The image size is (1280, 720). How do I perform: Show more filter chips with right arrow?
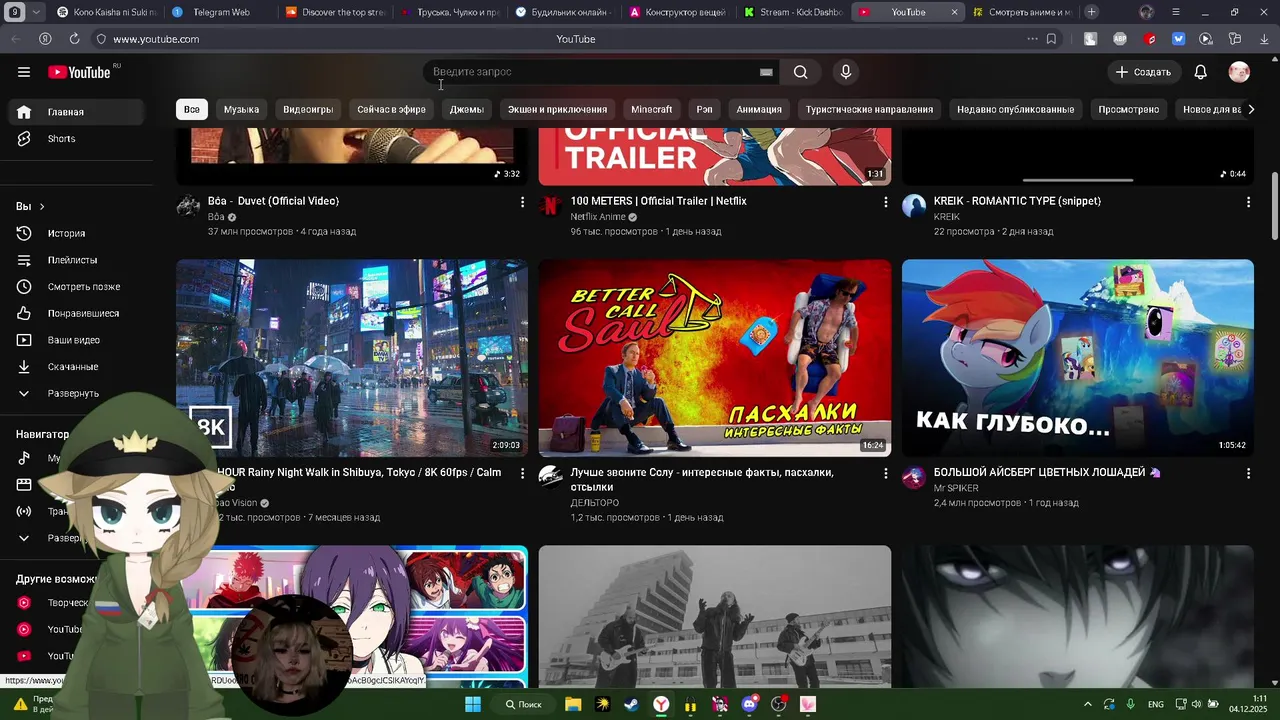tap(1250, 109)
